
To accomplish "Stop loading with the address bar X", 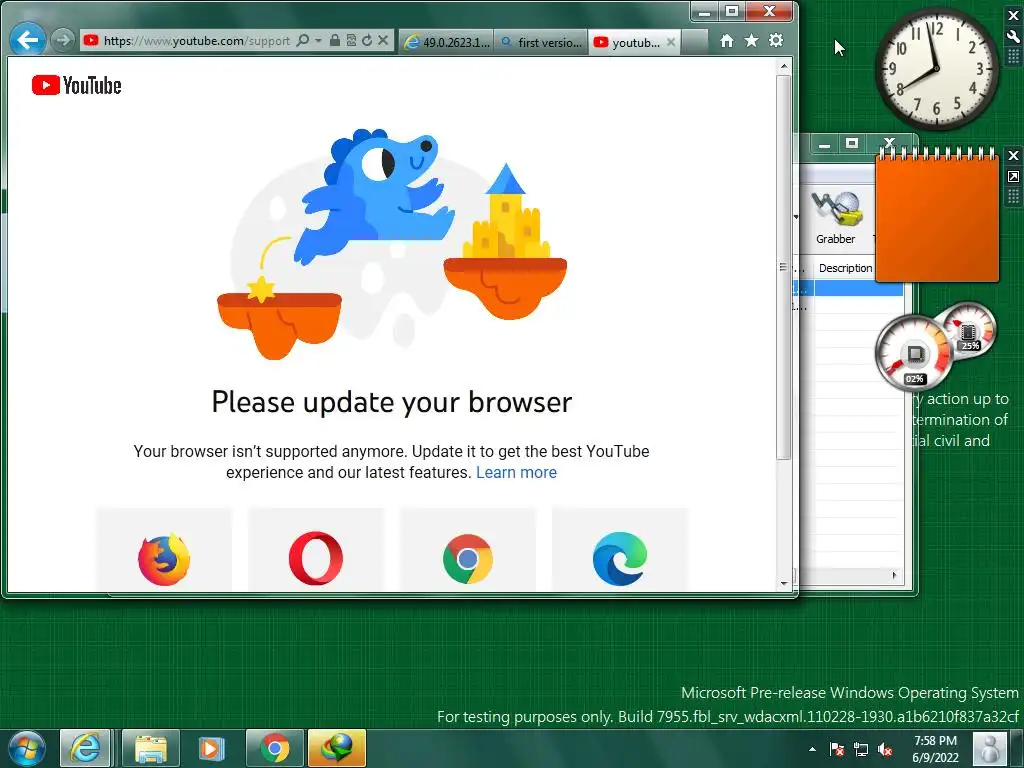I will (383, 40).
